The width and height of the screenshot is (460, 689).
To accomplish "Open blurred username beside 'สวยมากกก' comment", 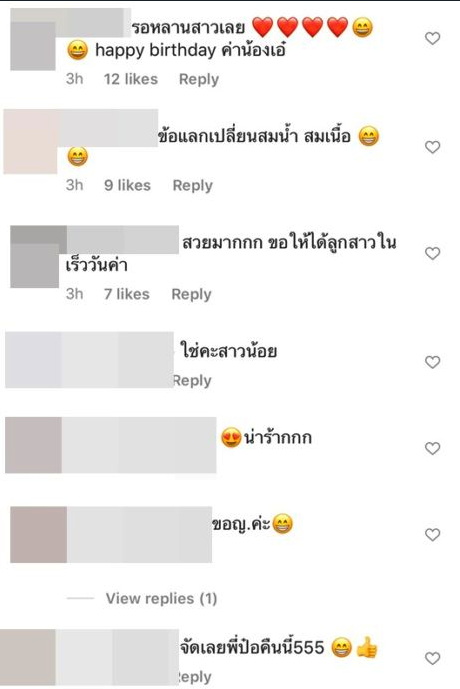I will coord(123,239).
